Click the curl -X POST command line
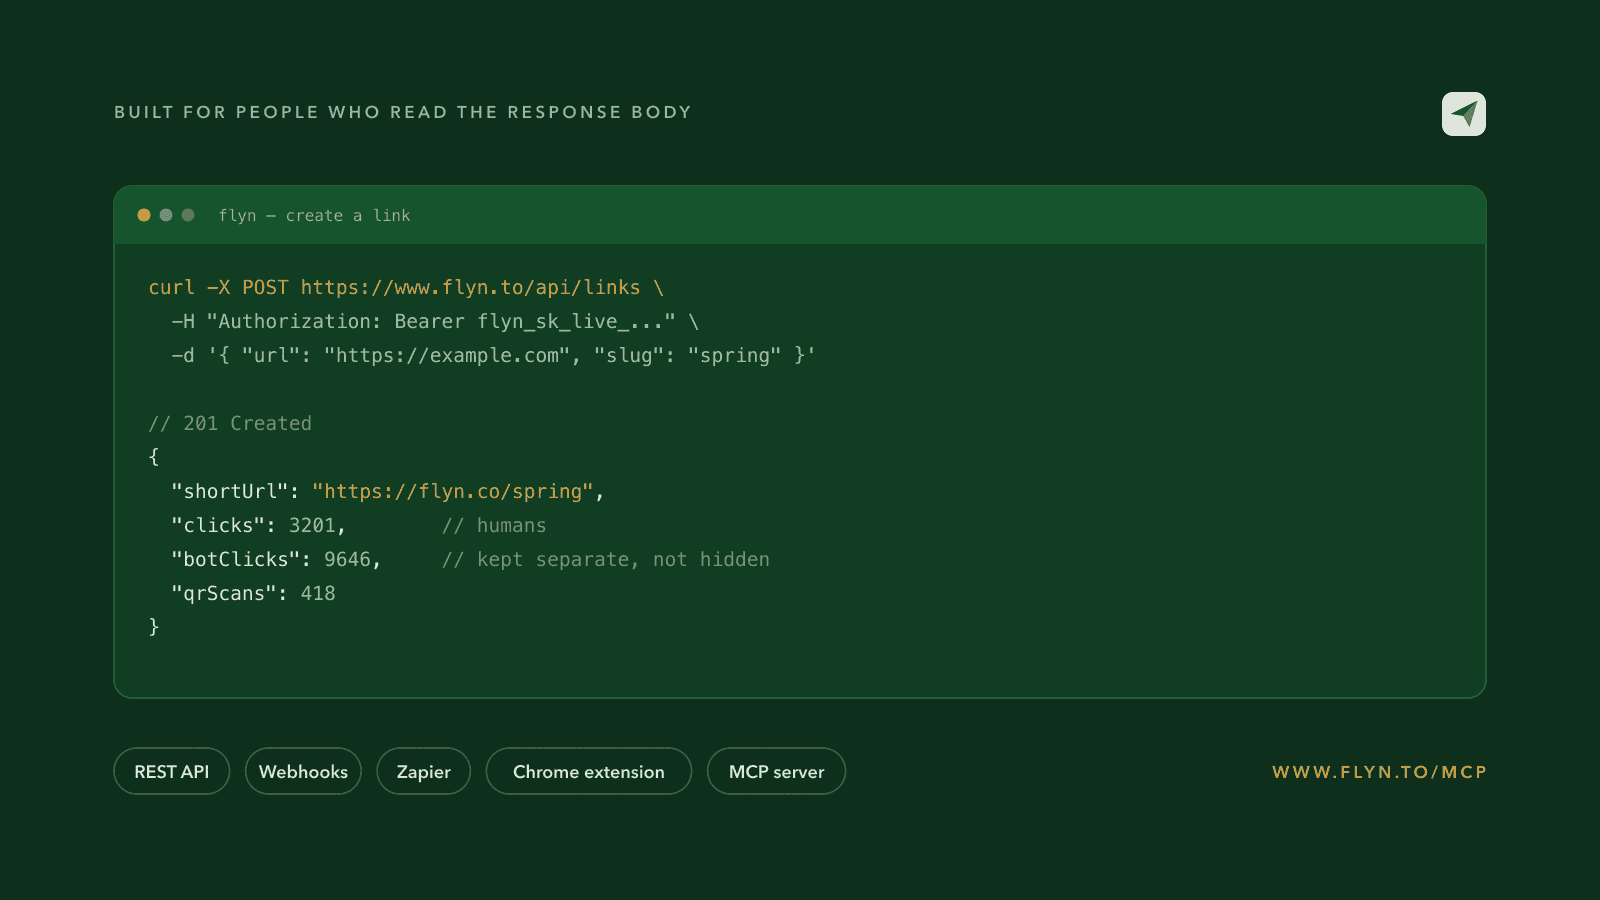The image size is (1600, 900). pos(406,288)
